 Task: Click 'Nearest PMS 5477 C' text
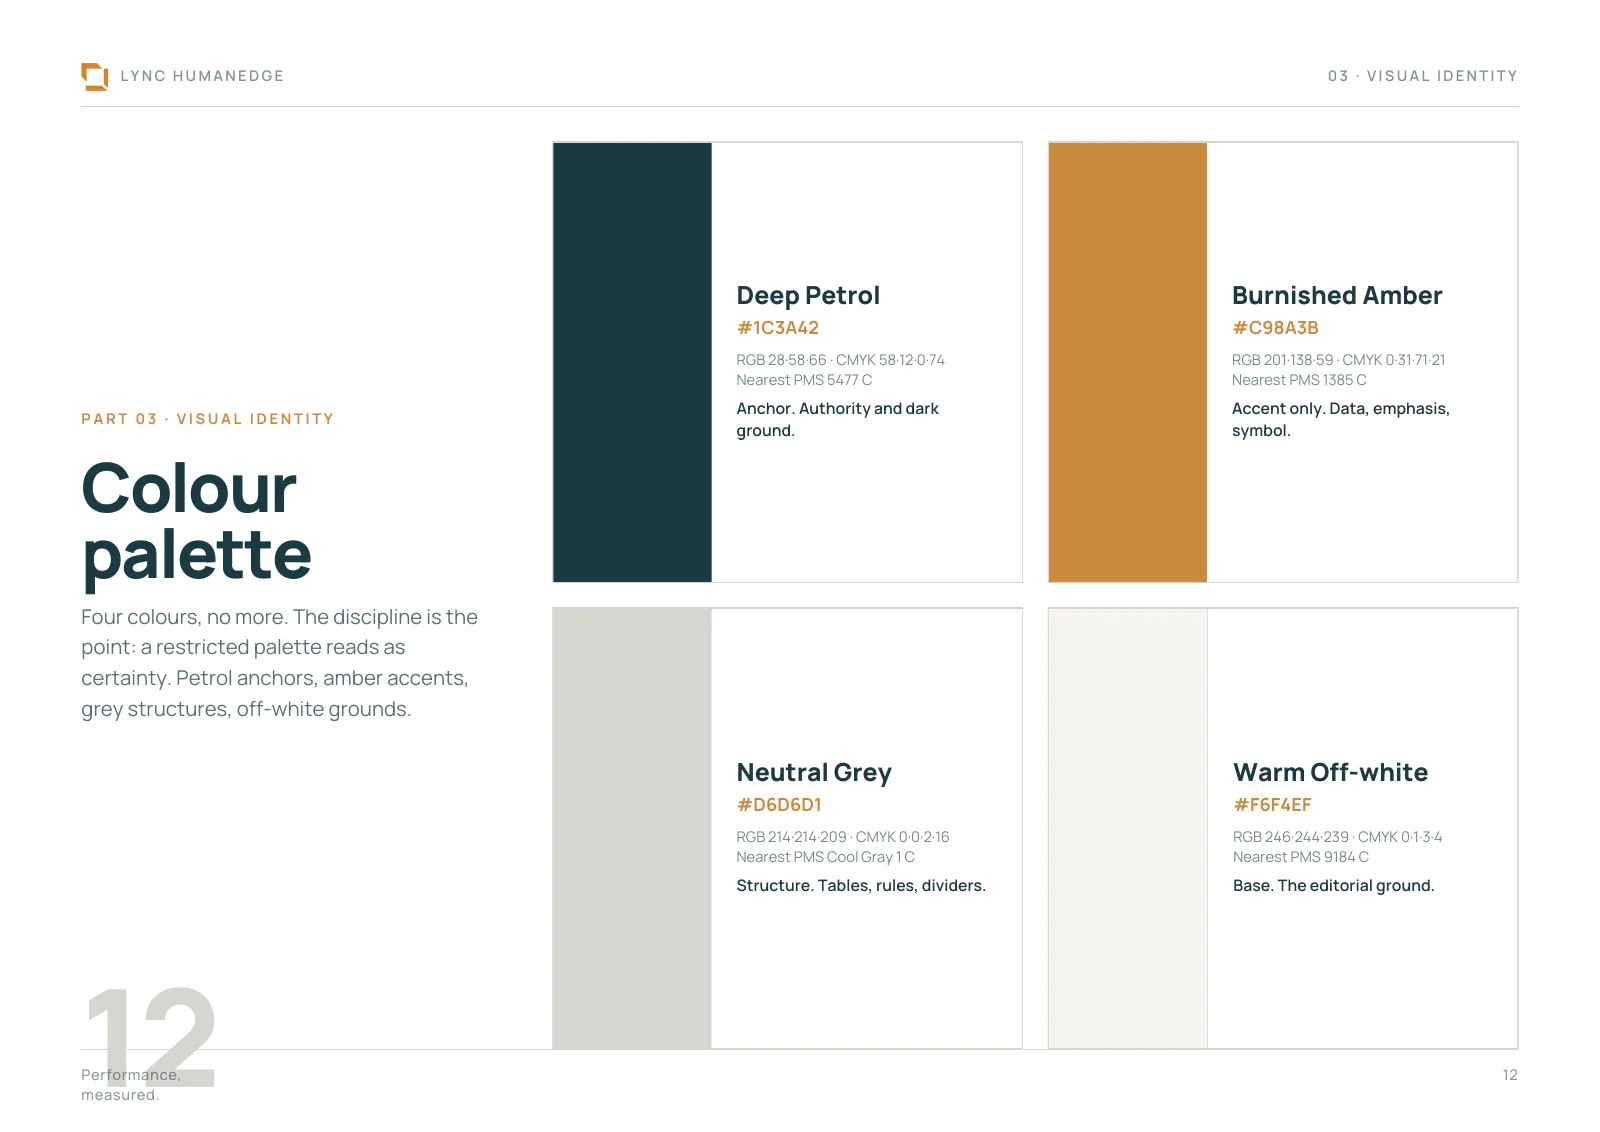(x=804, y=380)
